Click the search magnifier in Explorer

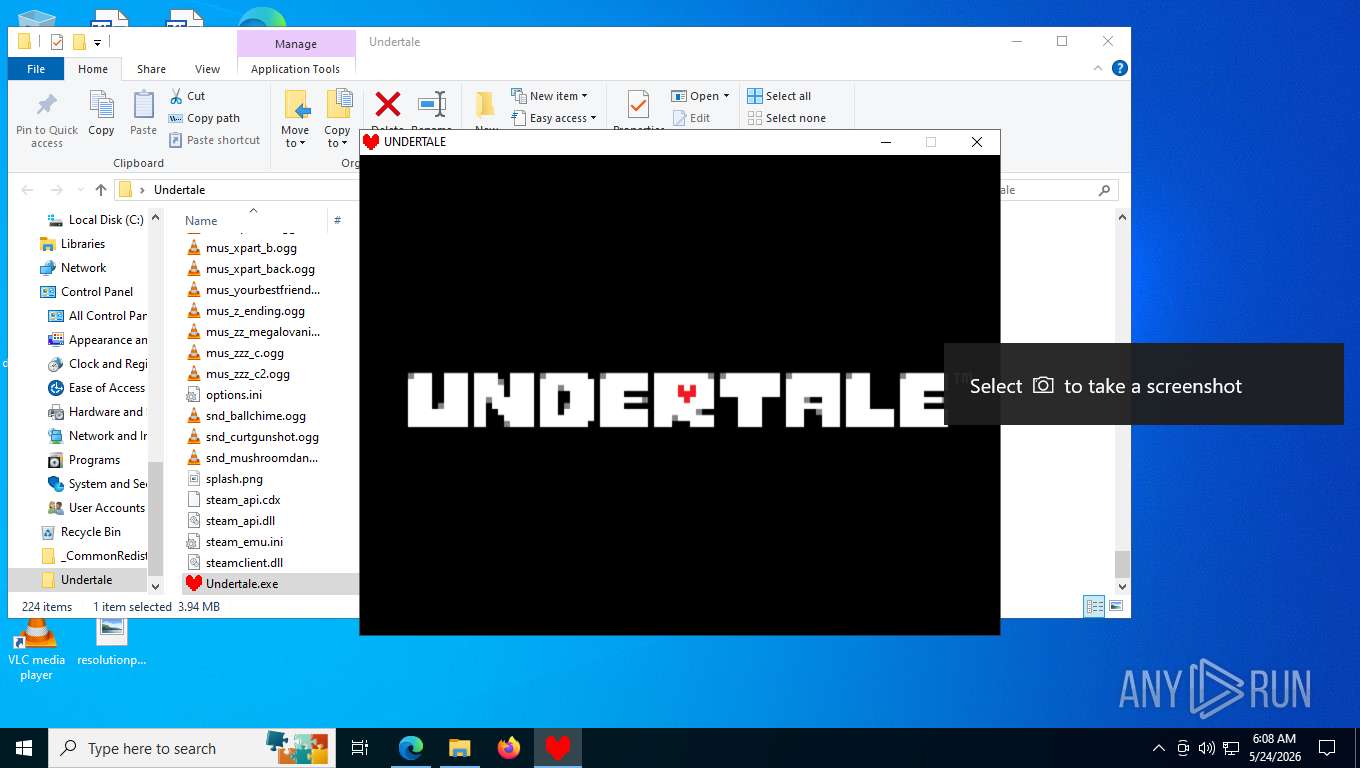(x=1104, y=190)
